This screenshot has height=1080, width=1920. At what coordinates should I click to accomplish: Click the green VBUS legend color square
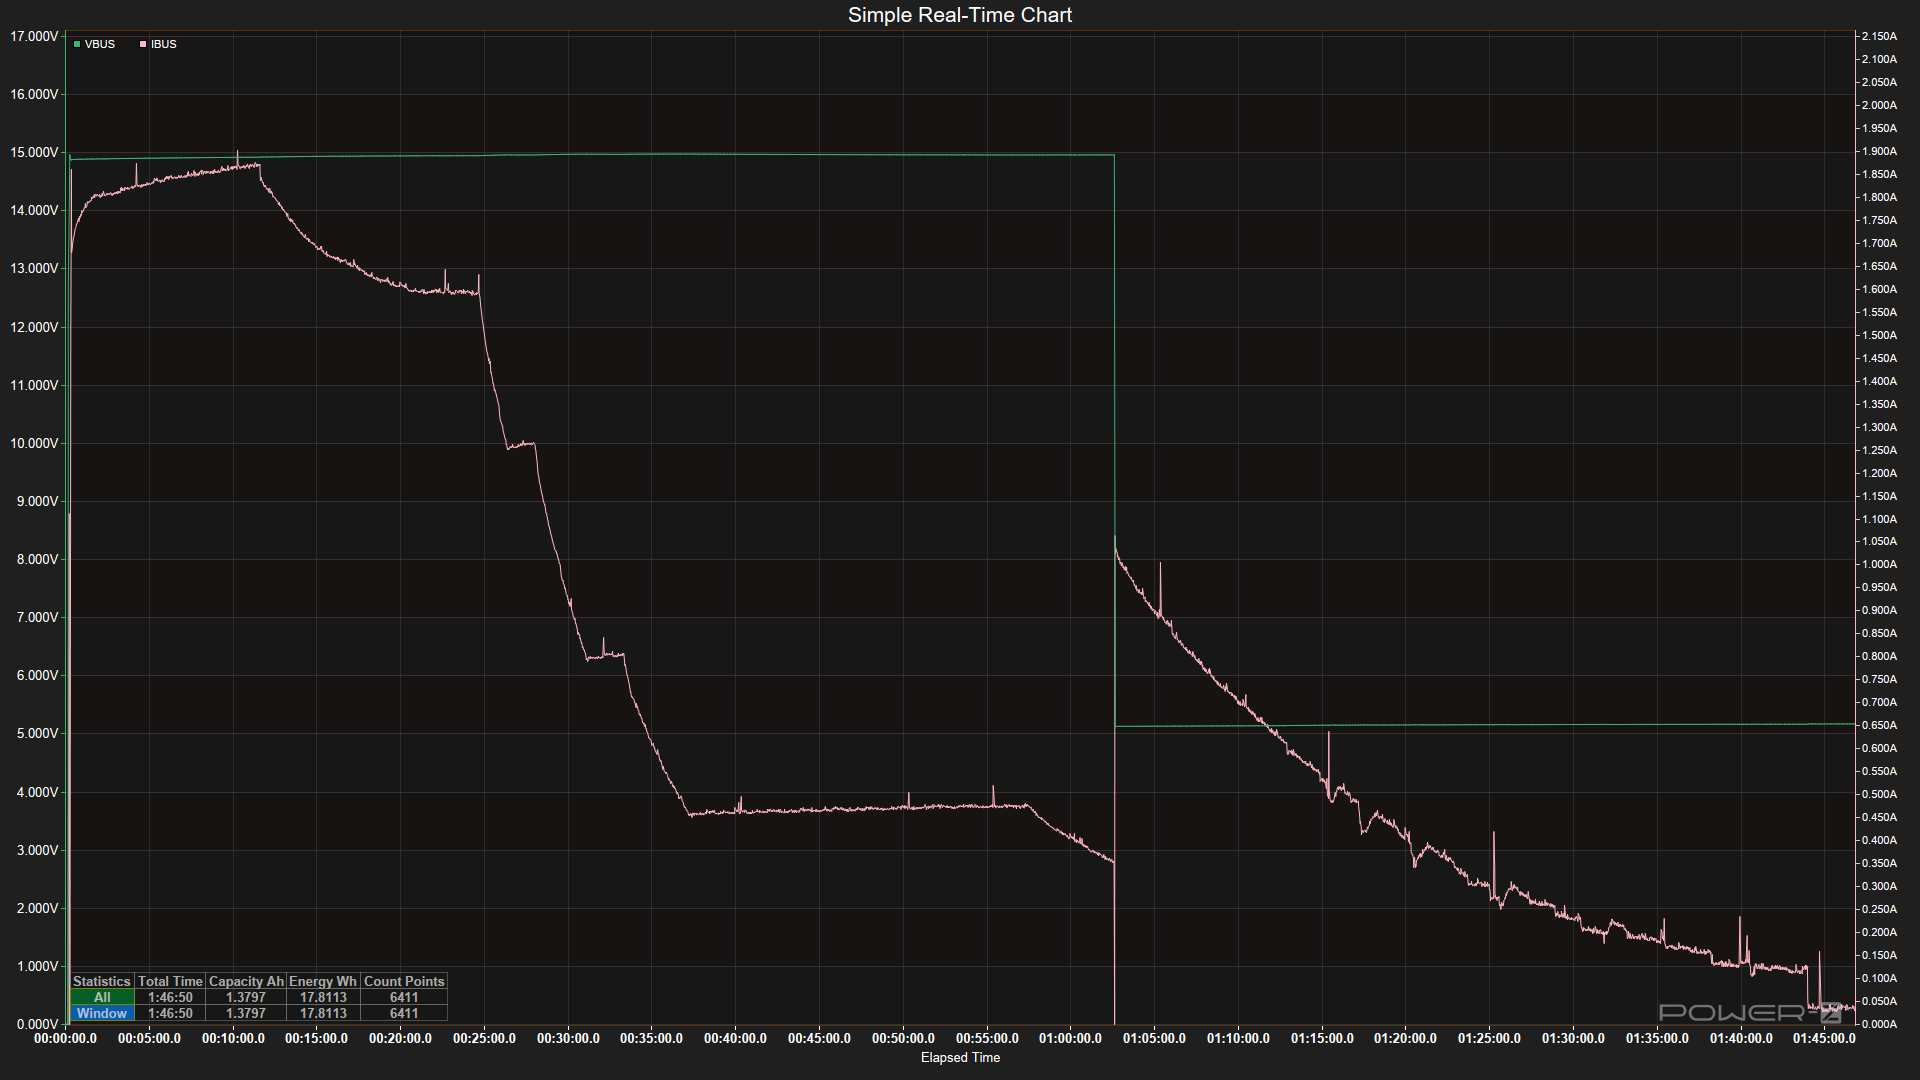pos(77,44)
